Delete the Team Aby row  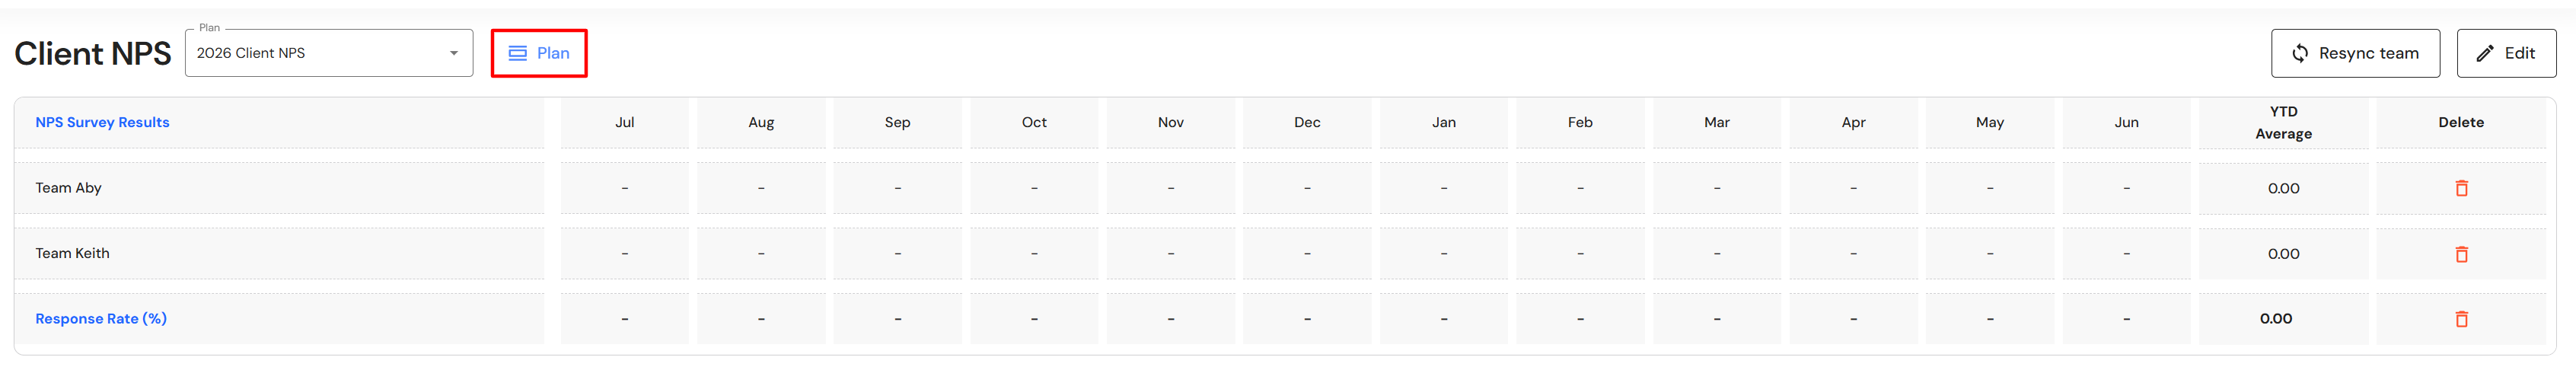2461,188
